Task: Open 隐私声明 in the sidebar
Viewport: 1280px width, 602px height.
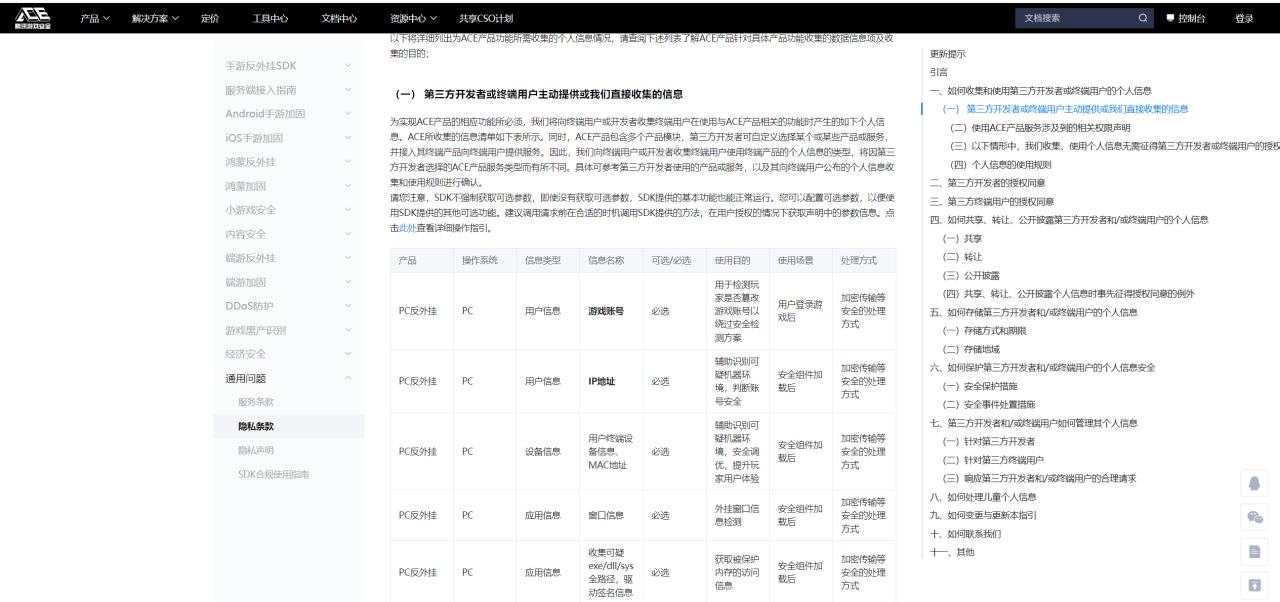Action: coord(256,450)
